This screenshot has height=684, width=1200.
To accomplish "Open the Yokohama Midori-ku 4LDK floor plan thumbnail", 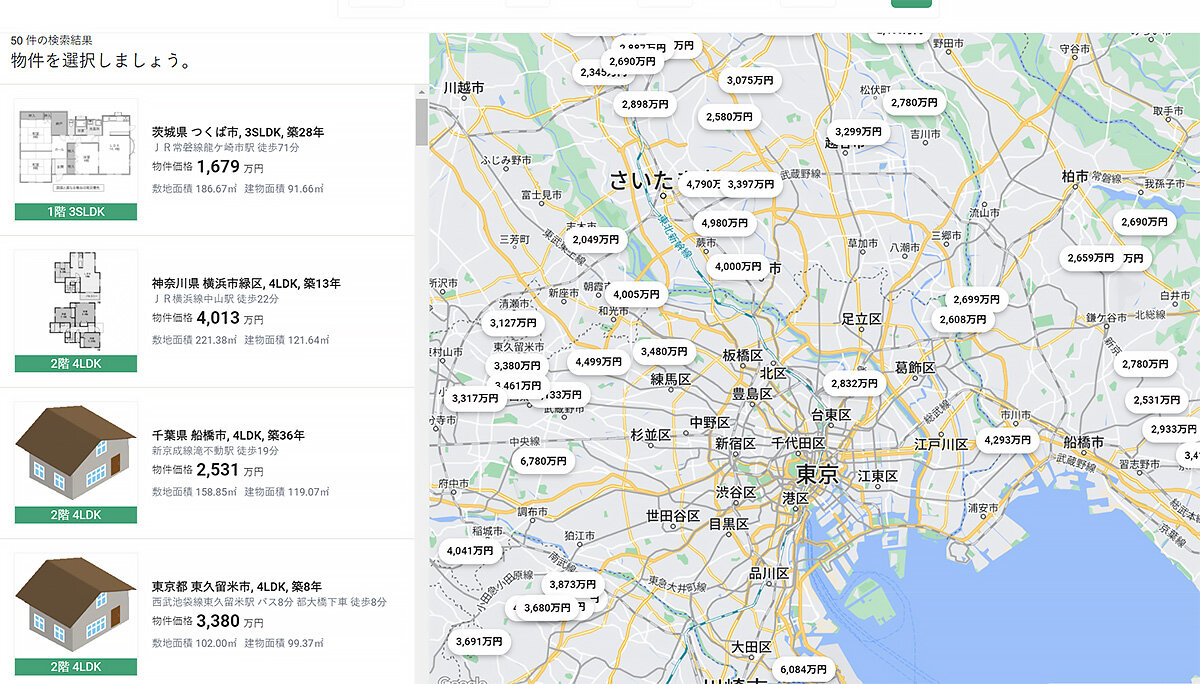I will 76,303.
